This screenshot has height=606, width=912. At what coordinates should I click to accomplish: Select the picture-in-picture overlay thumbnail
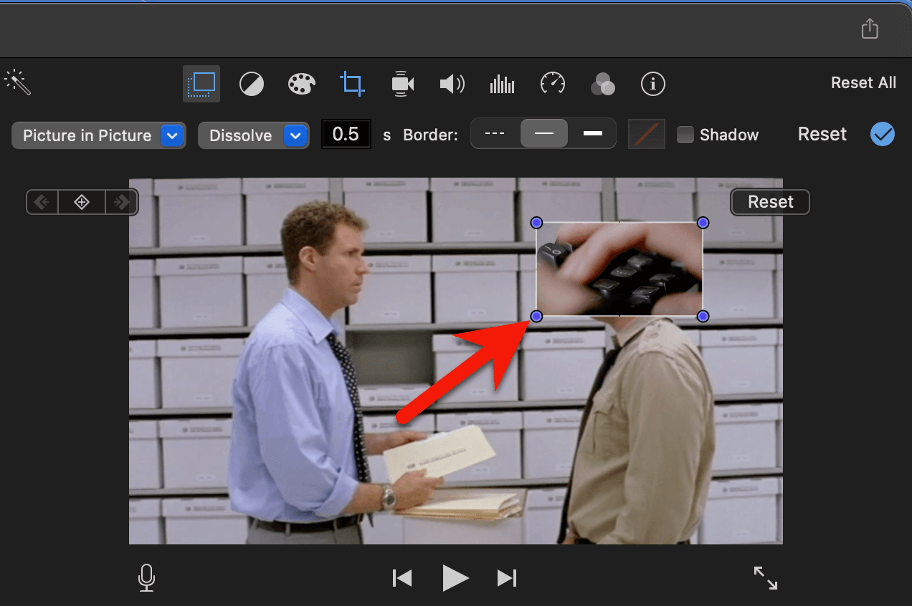tap(619, 269)
